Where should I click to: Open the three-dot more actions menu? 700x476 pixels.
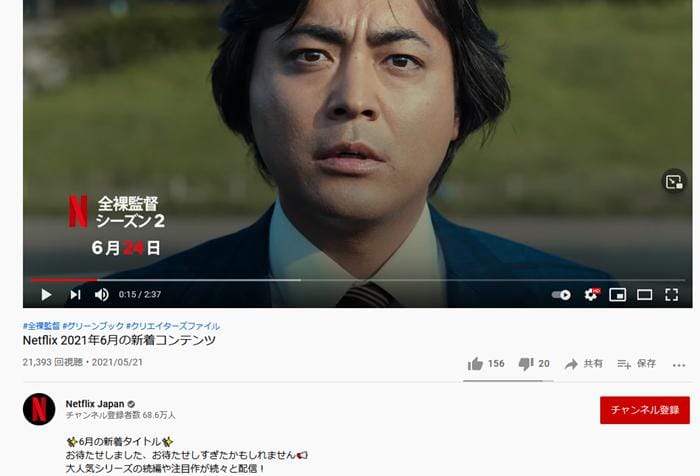coord(679,365)
